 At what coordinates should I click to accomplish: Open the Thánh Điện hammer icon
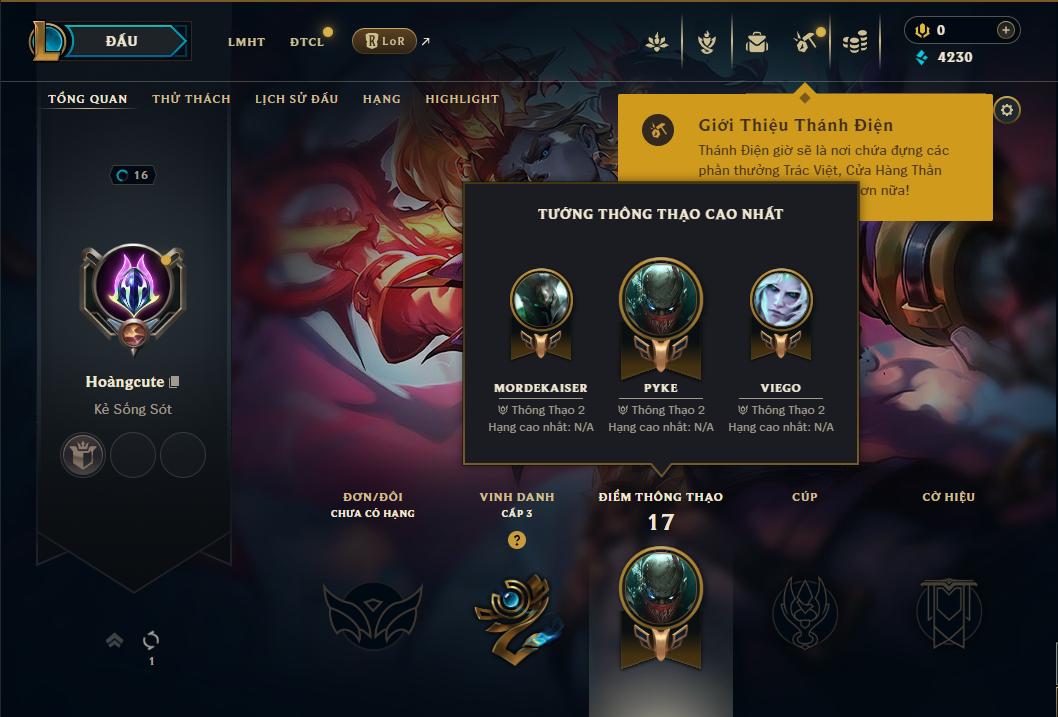coord(806,42)
